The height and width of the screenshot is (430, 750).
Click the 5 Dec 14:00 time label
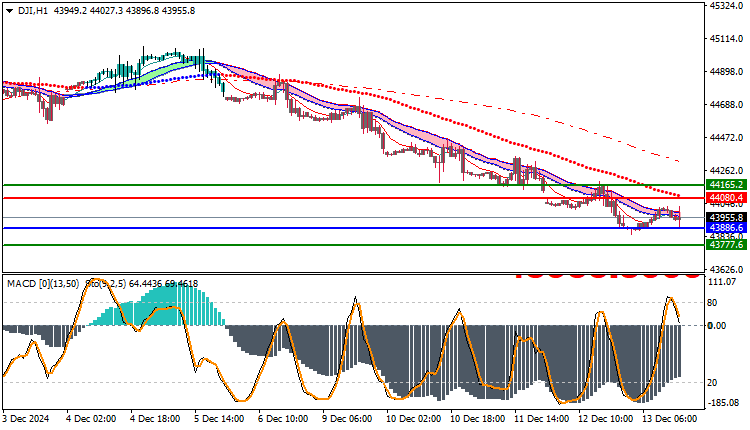coord(219,419)
